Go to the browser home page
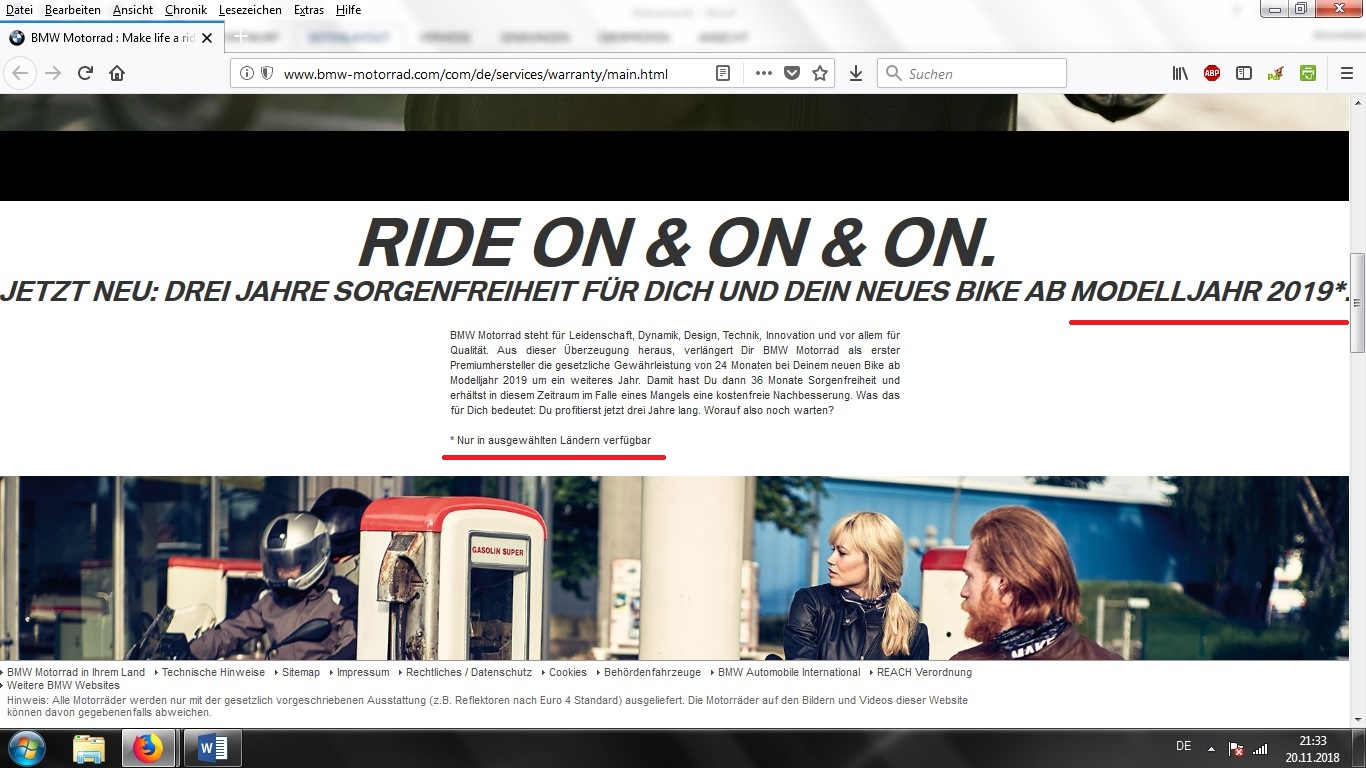This screenshot has width=1366, height=768. tap(117, 73)
